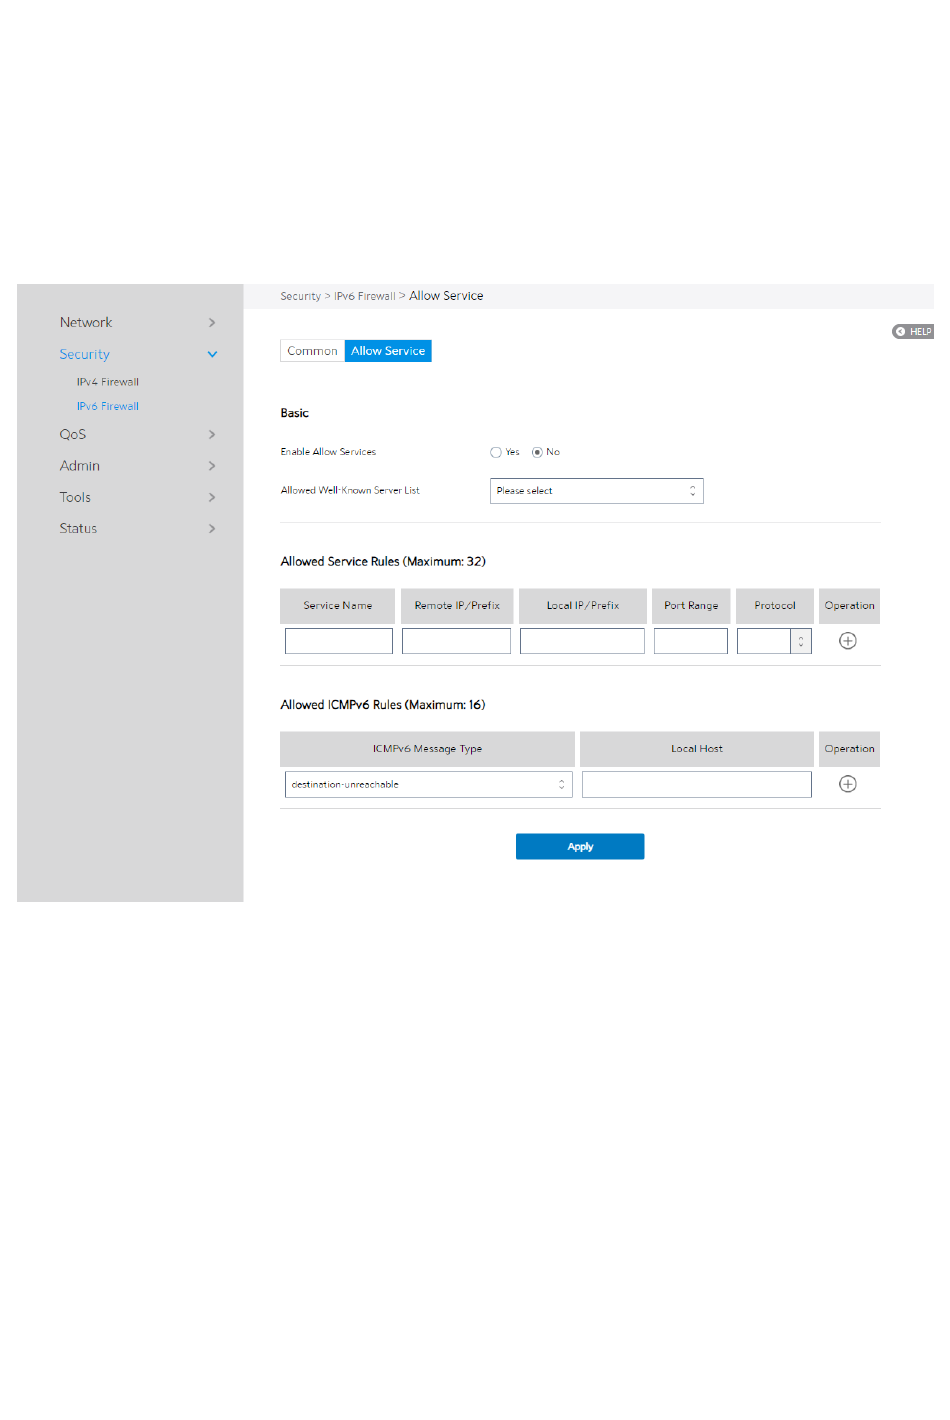This screenshot has width=950, height=1420.
Task: Expand the Network menu chevron
Action: tap(212, 322)
